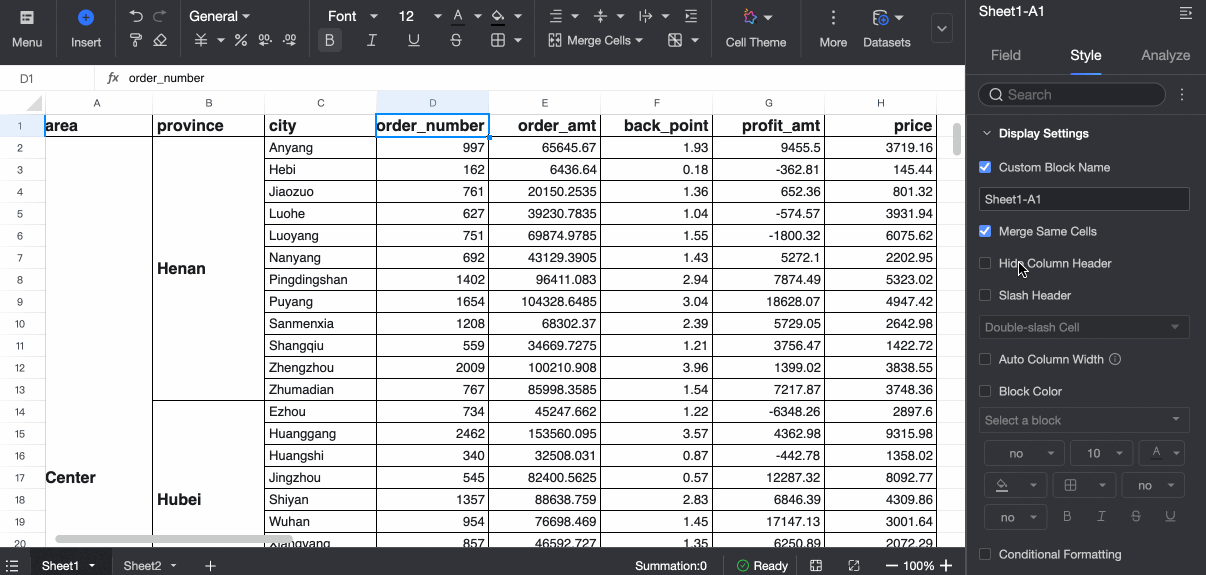Click the first decimal places icon
Viewport: 1206px width, 575px height.
pos(265,40)
